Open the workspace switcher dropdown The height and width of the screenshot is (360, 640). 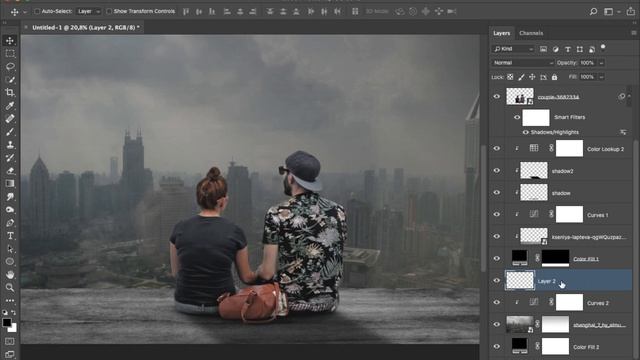(x=611, y=11)
